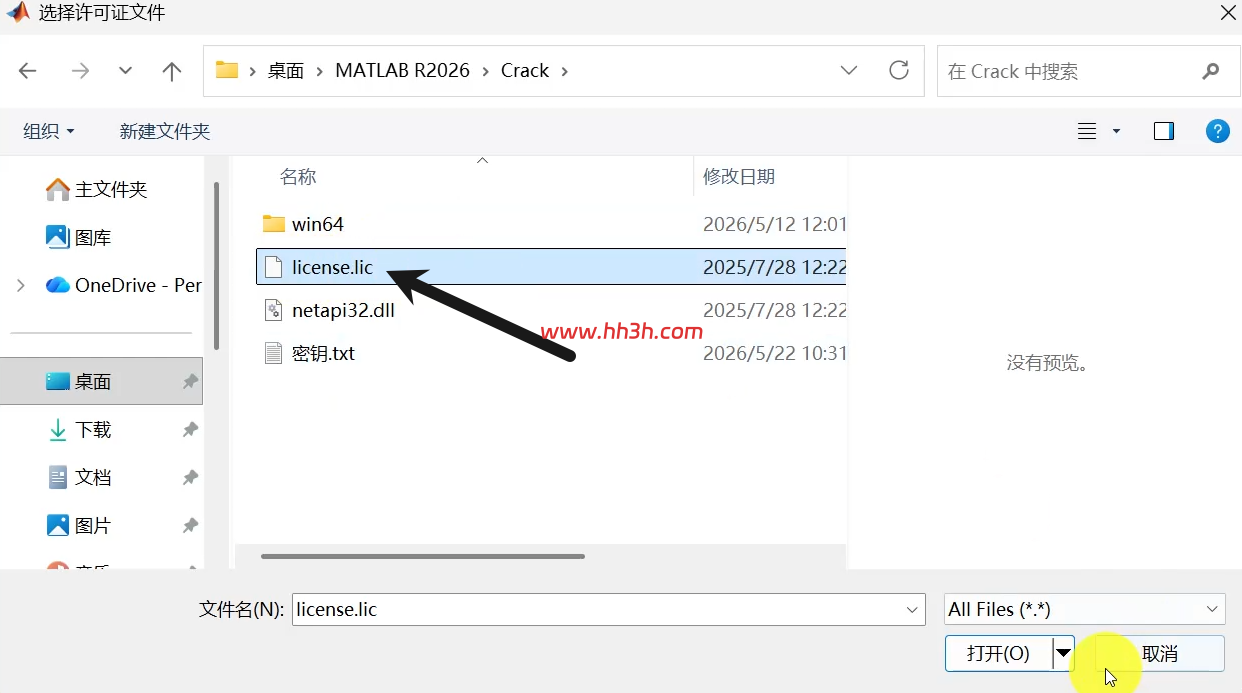This screenshot has height=693, width=1242.
Task: Click the pin icon next to 图片
Action: click(190, 525)
